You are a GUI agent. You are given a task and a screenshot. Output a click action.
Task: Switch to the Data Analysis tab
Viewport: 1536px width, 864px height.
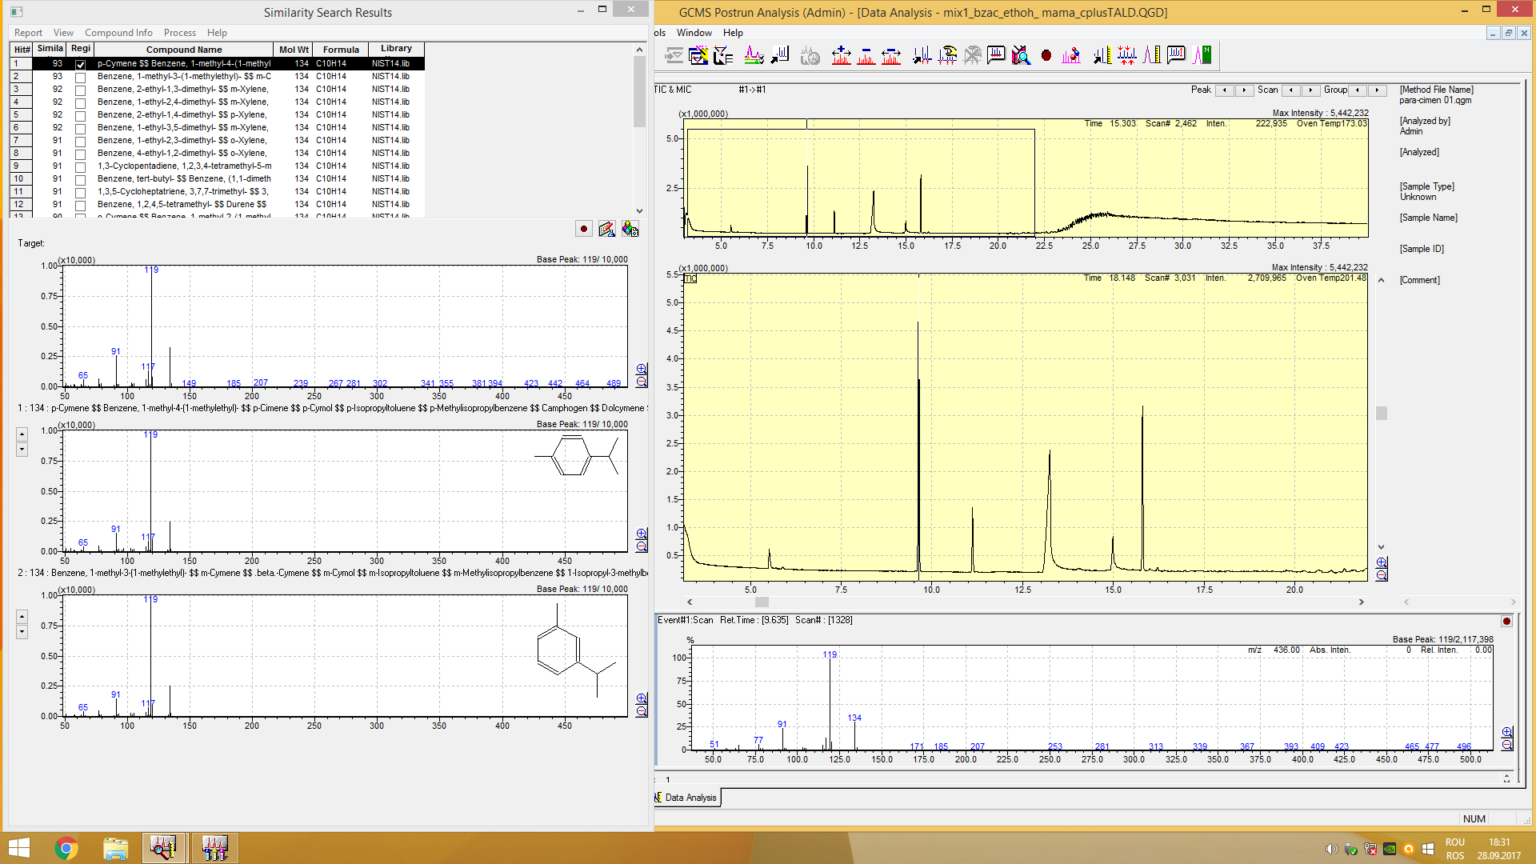[x=692, y=797]
